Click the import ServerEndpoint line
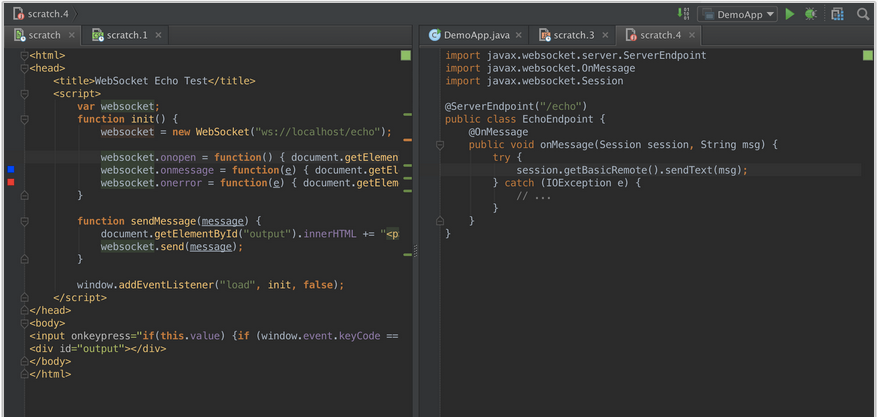The height and width of the screenshot is (417, 878). tap(576, 55)
